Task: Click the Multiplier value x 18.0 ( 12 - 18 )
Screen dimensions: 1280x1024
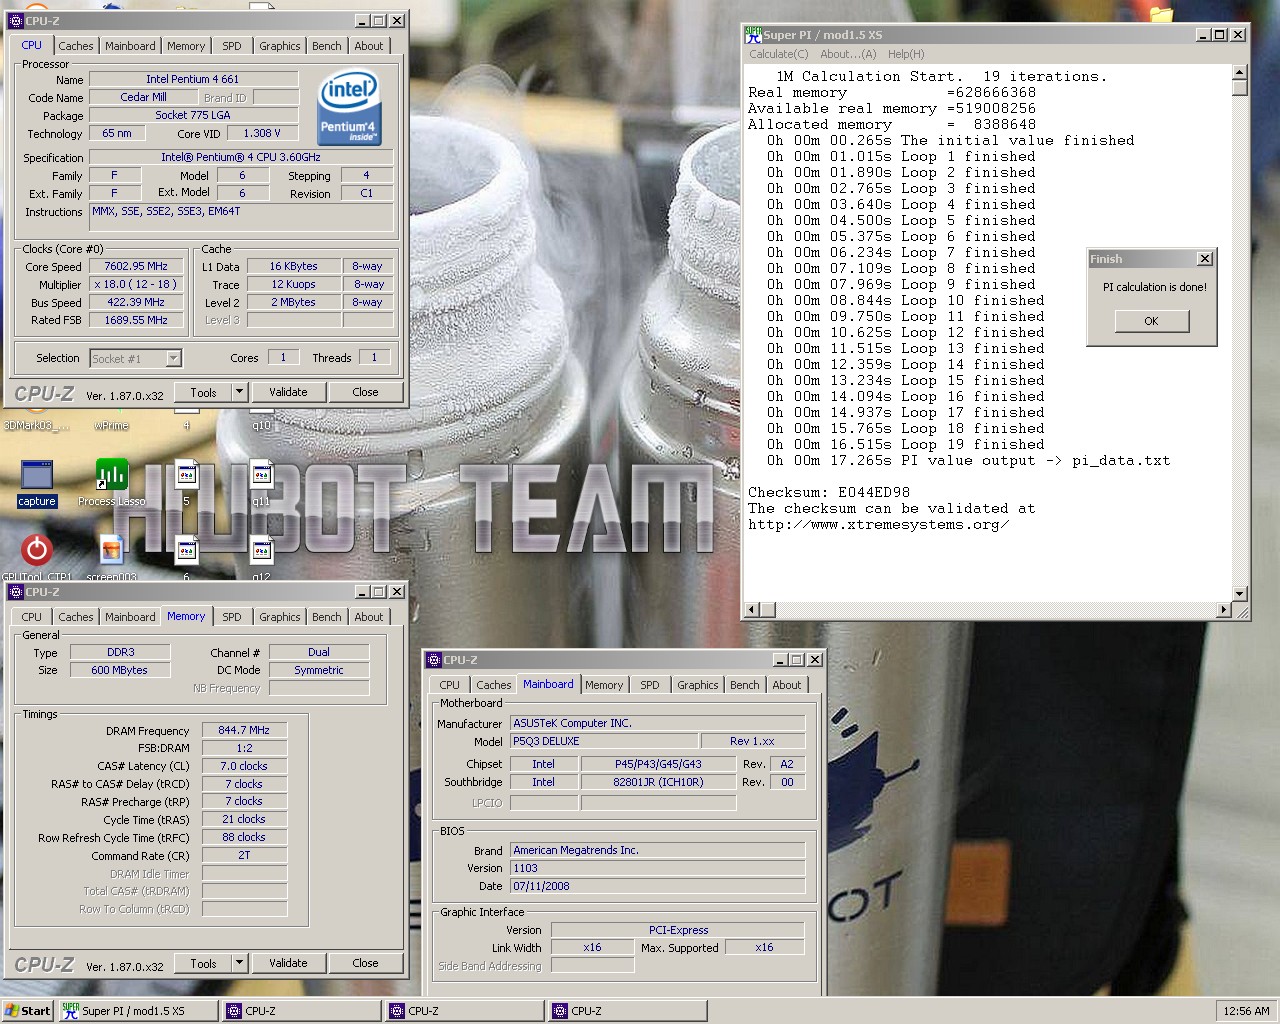Action: 136,284
